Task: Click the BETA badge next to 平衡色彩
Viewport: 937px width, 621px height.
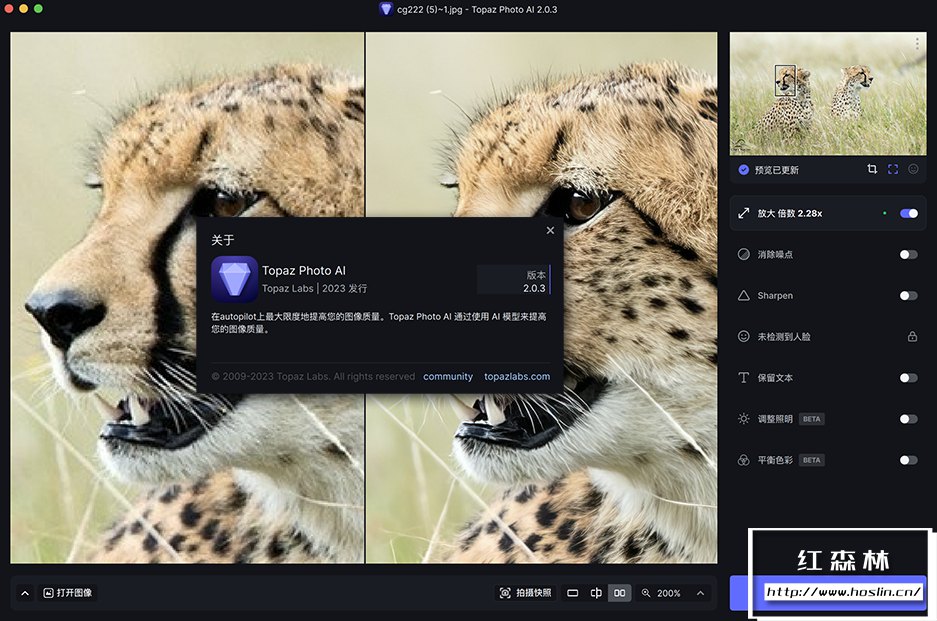Action: tap(812, 460)
